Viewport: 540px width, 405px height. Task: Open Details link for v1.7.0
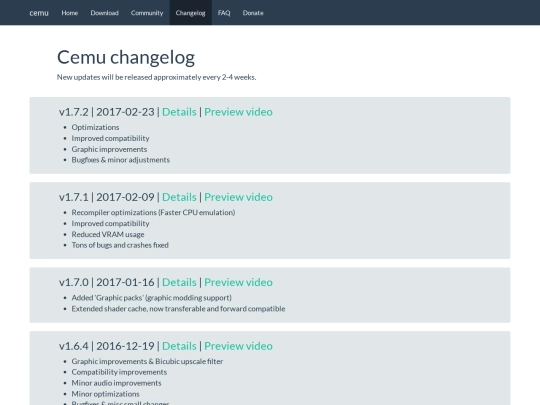[x=179, y=282]
